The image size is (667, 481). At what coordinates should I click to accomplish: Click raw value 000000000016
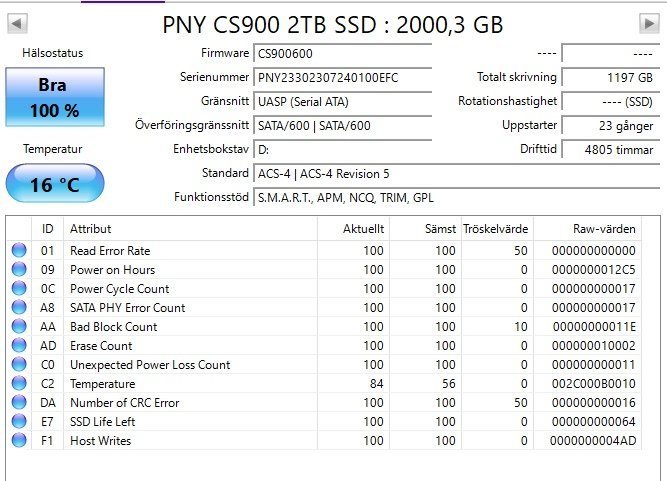[x=594, y=403]
